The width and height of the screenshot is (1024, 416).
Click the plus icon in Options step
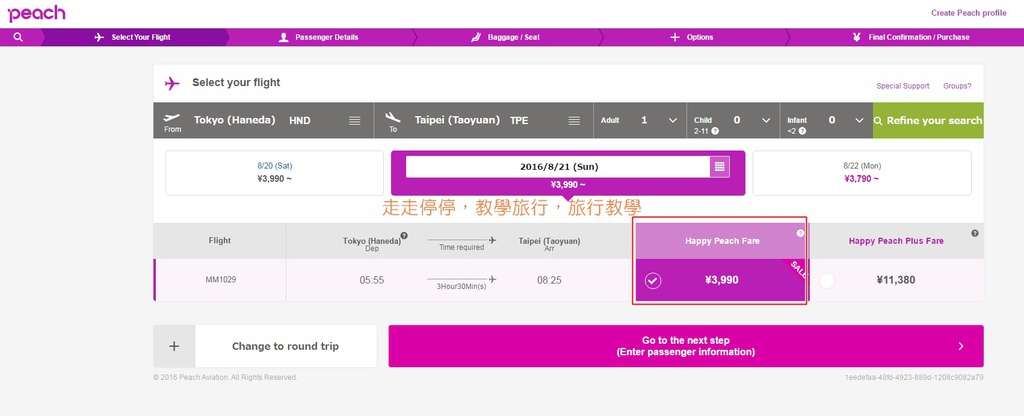click(675, 37)
